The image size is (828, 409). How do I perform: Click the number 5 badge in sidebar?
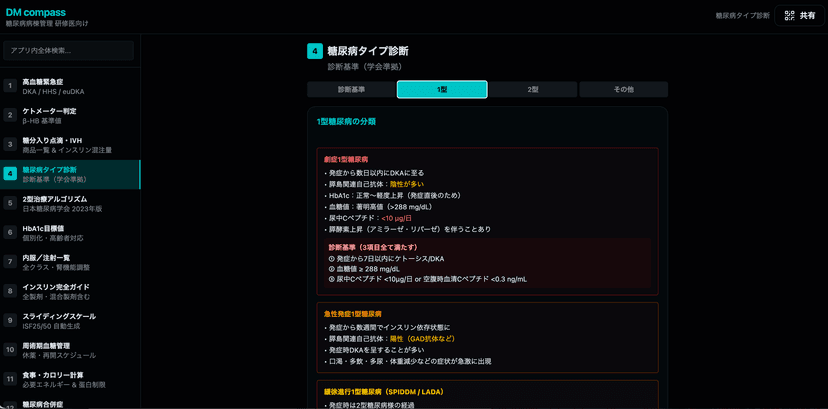[x=10, y=203]
